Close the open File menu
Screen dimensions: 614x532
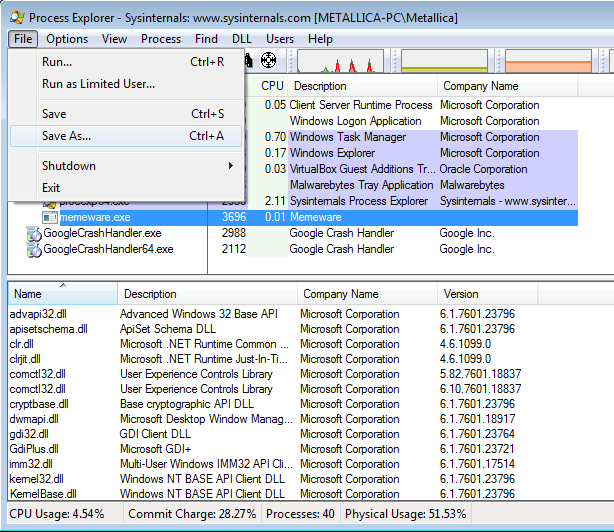click(23, 39)
